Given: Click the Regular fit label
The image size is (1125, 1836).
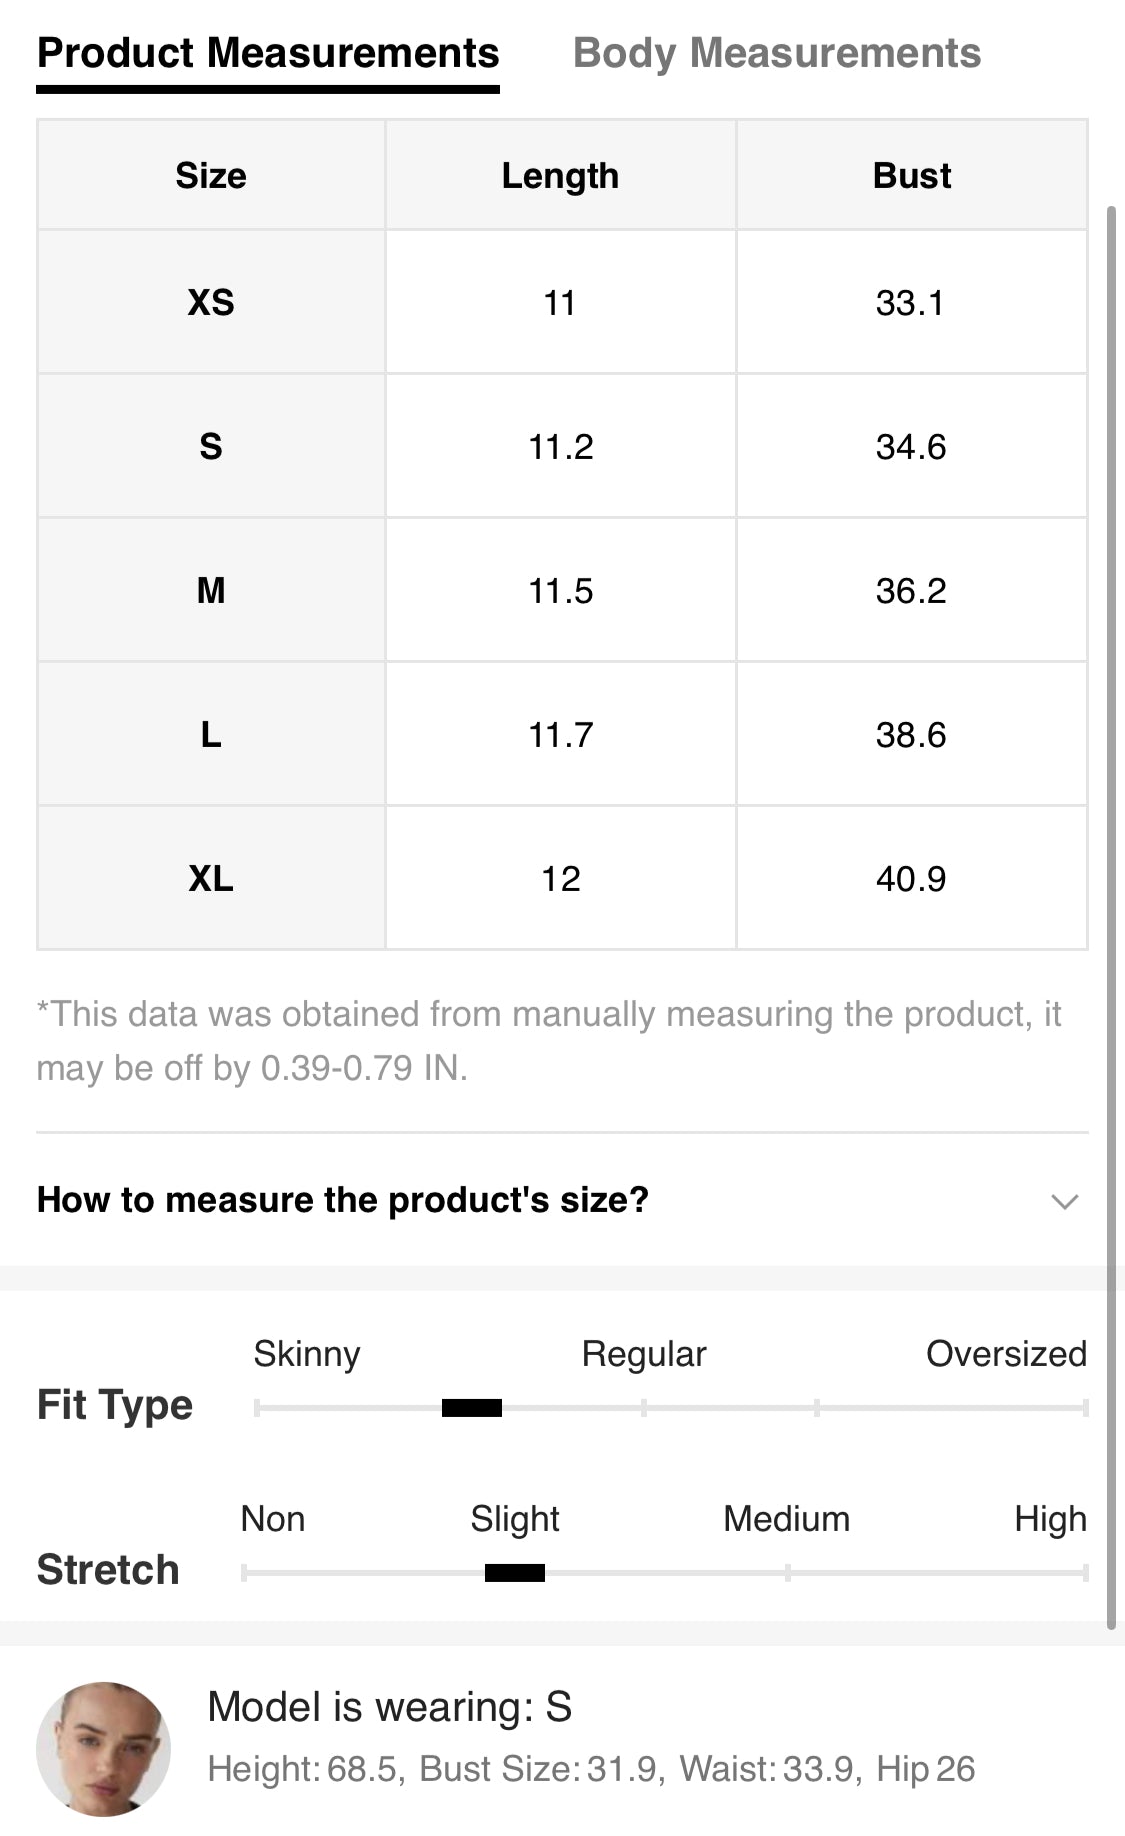Looking at the screenshot, I should pyautogui.click(x=644, y=1354).
